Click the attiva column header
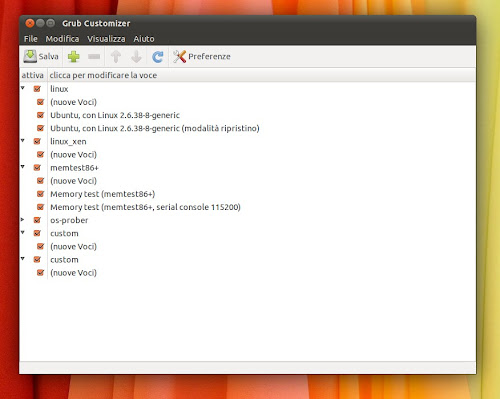The height and width of the screenshot is (399, 500). coord(33,75)
